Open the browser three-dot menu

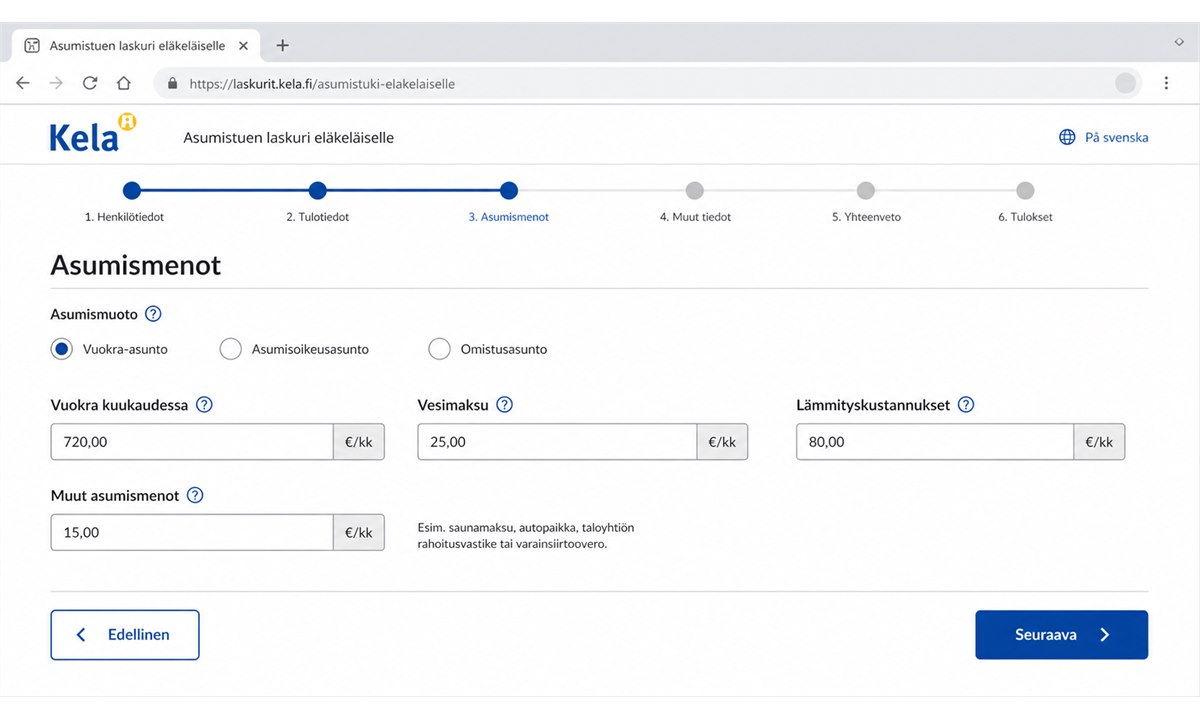click(x=1166, y=83)
